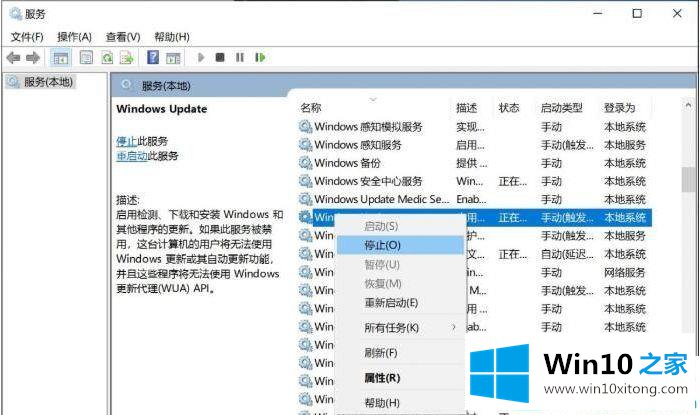Image resolution: width=700 pixels, height=415 pixels.
Task: Click the Stop Service square icon
Action: point(220,58)
